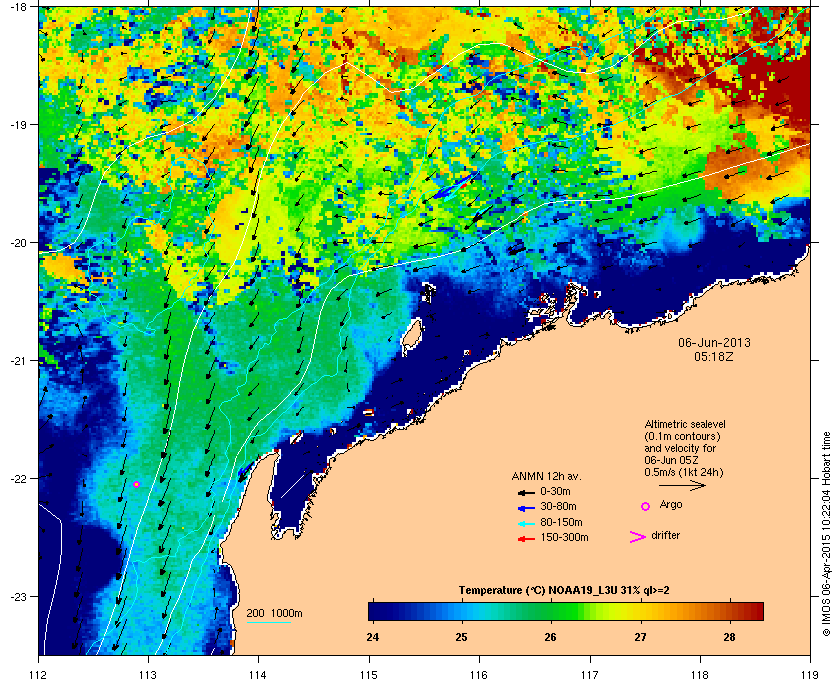Click the colorbar tick label 28
The height and width of the screenshot is (680, 840).
point(729,637)
